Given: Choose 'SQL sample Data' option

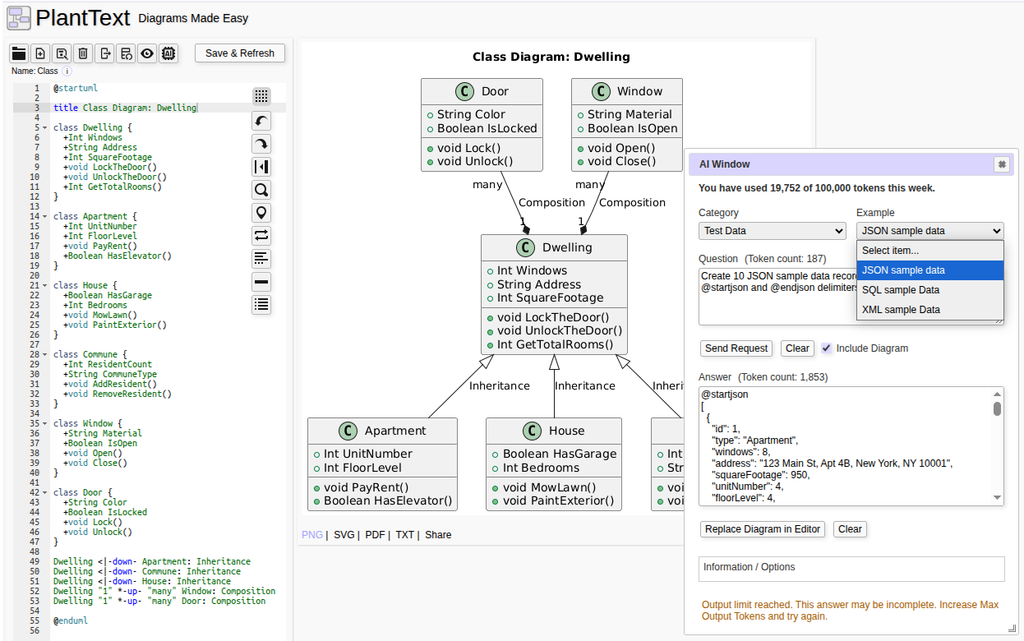Looking at the screenshot, I should pos(929,290).
